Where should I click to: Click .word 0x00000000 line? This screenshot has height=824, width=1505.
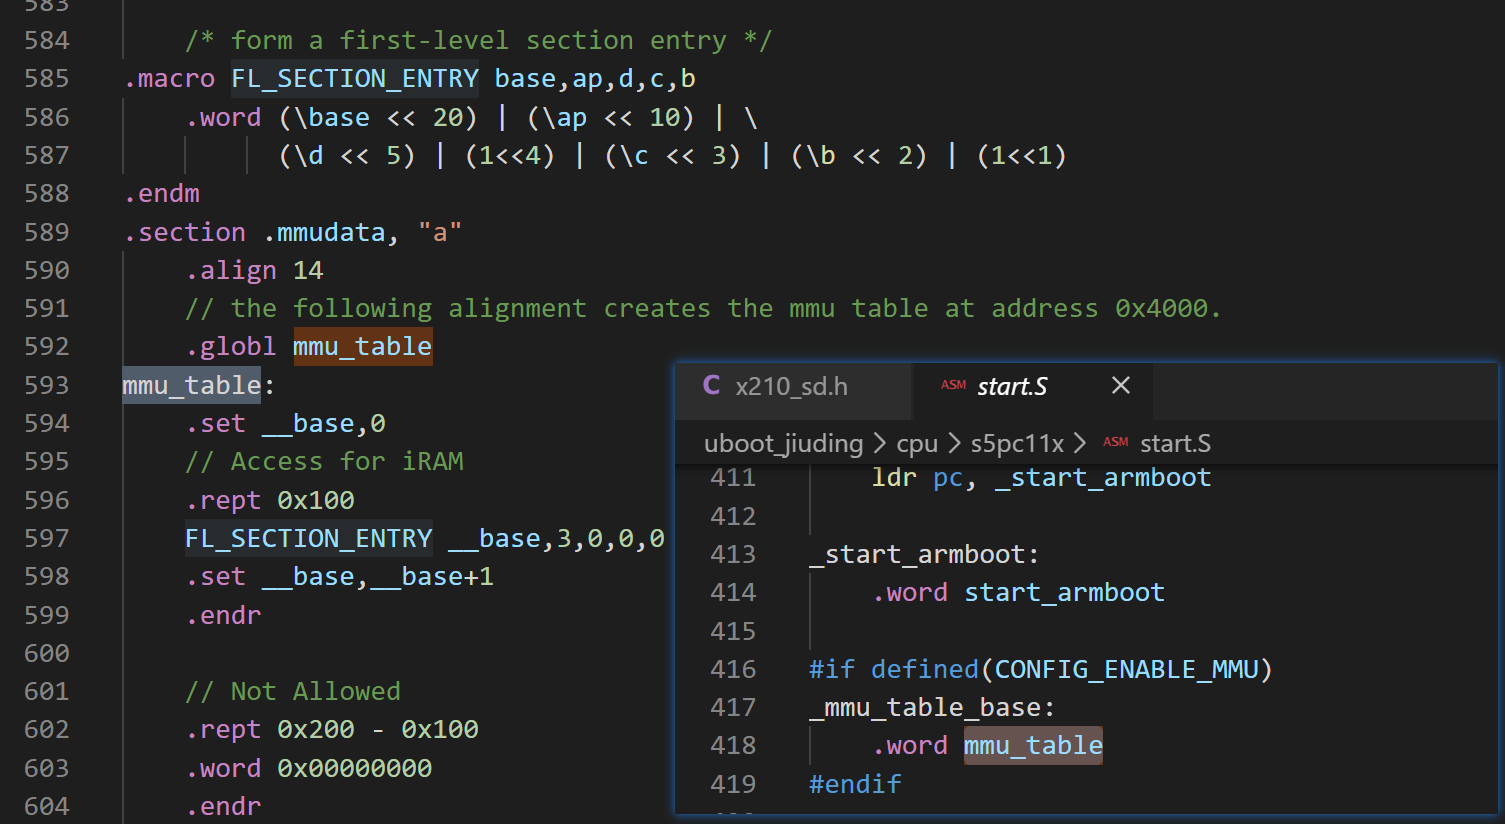309,768
